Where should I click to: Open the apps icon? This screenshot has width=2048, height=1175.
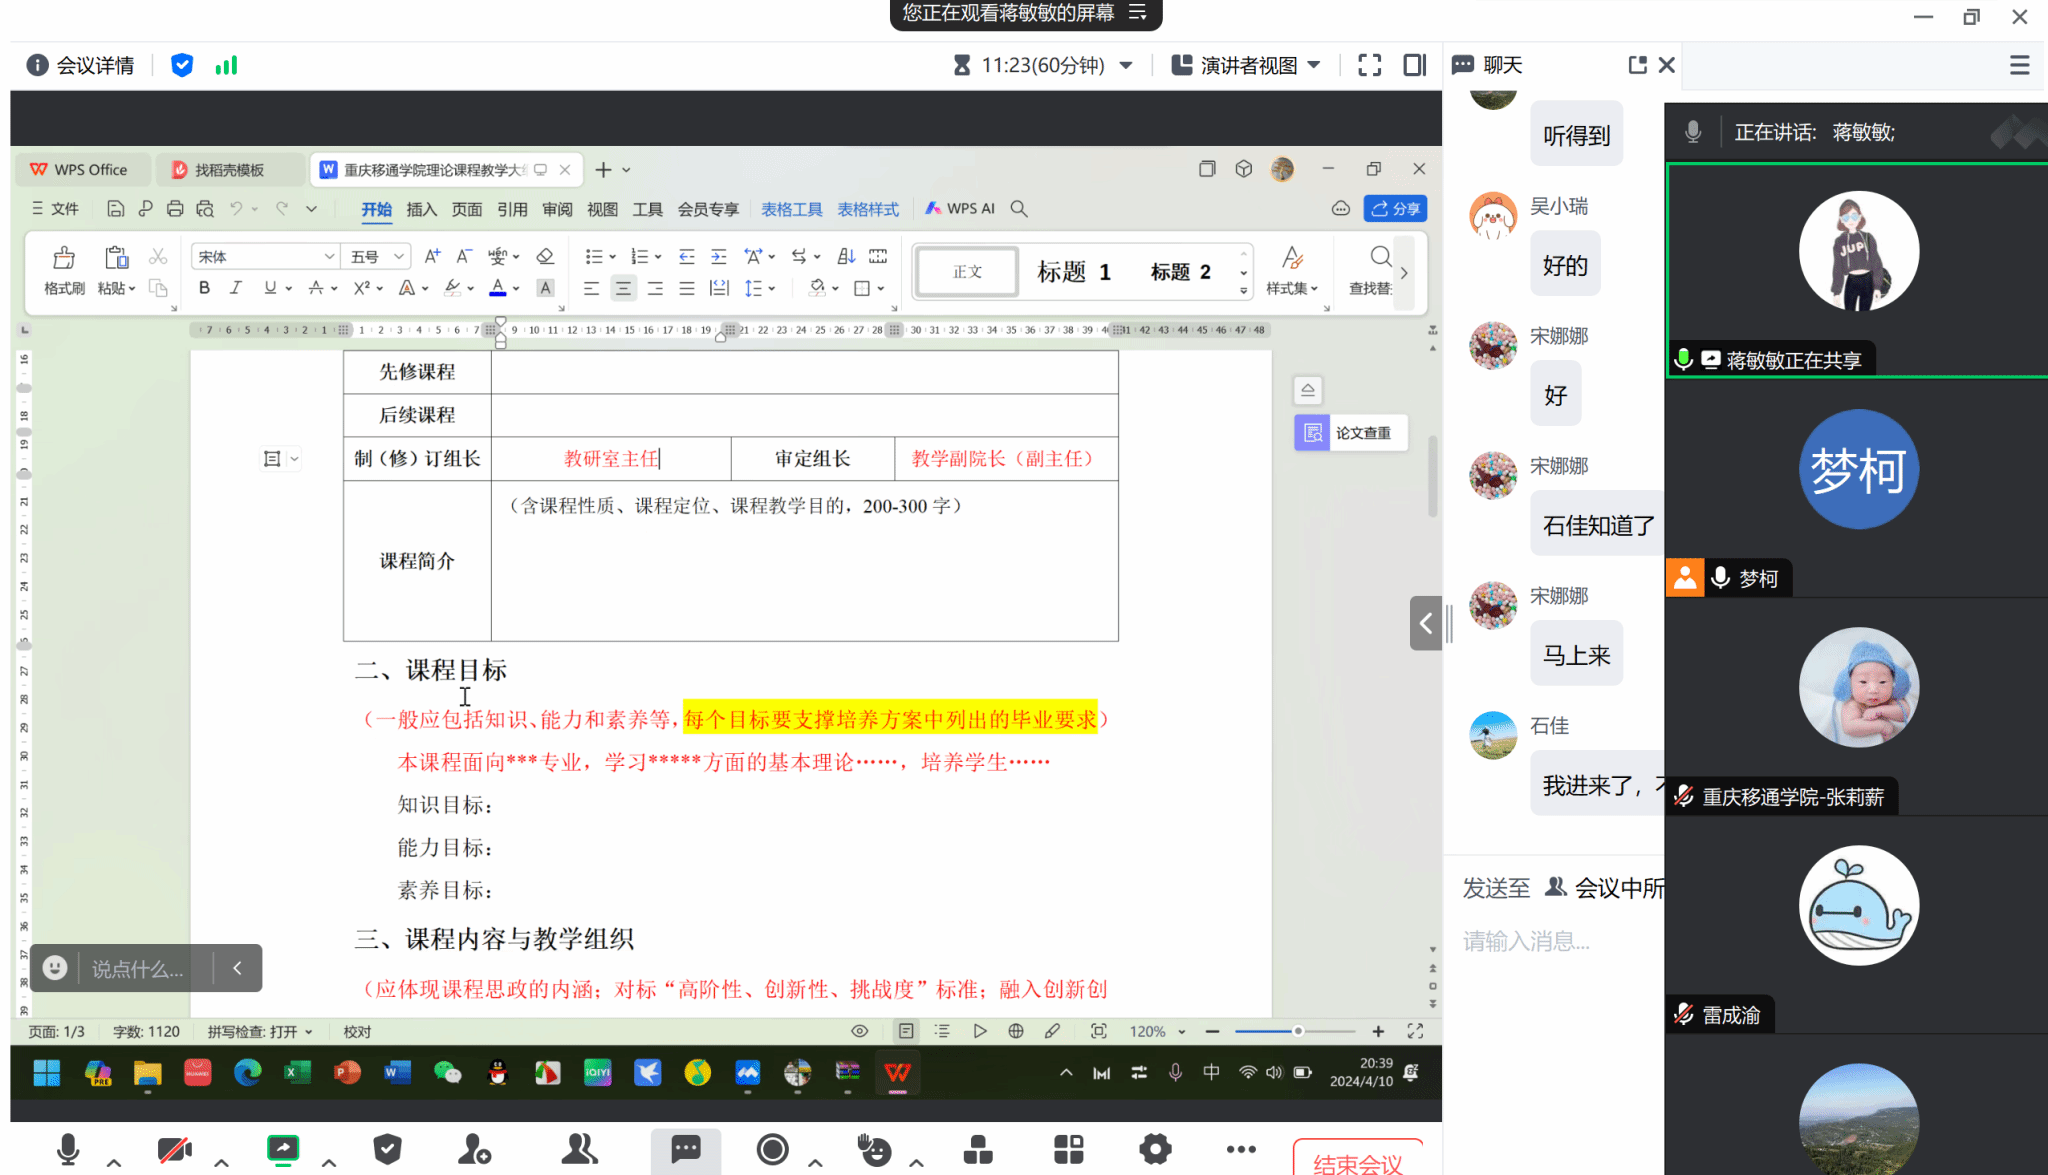tap(1068, 1150)
